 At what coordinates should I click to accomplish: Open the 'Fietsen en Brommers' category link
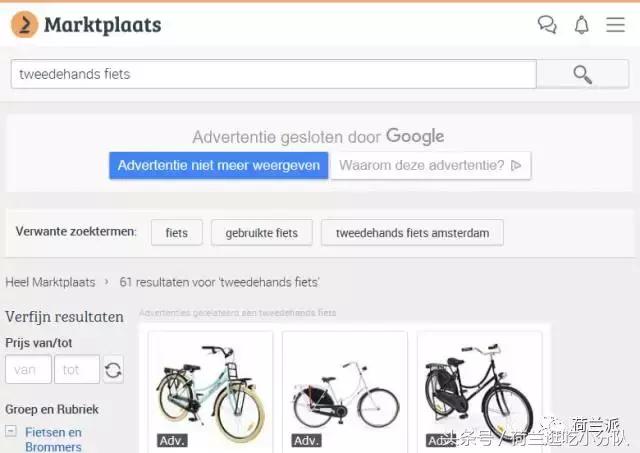click(x=53, y=439)
